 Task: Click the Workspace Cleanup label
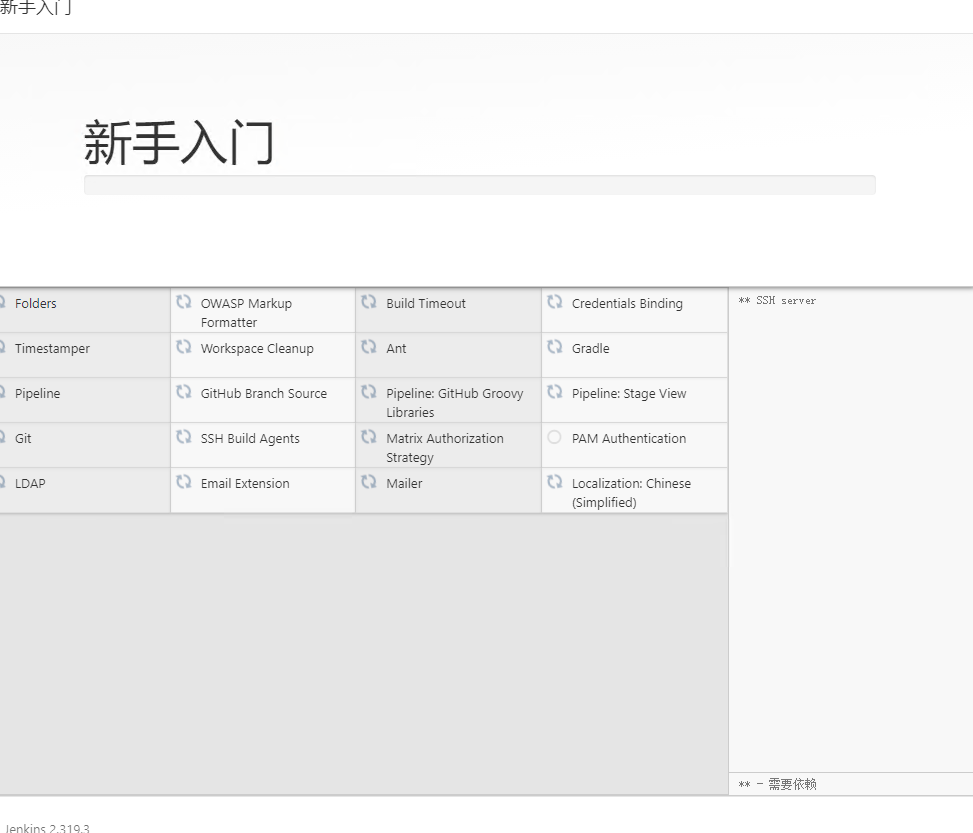coord(257,349)
